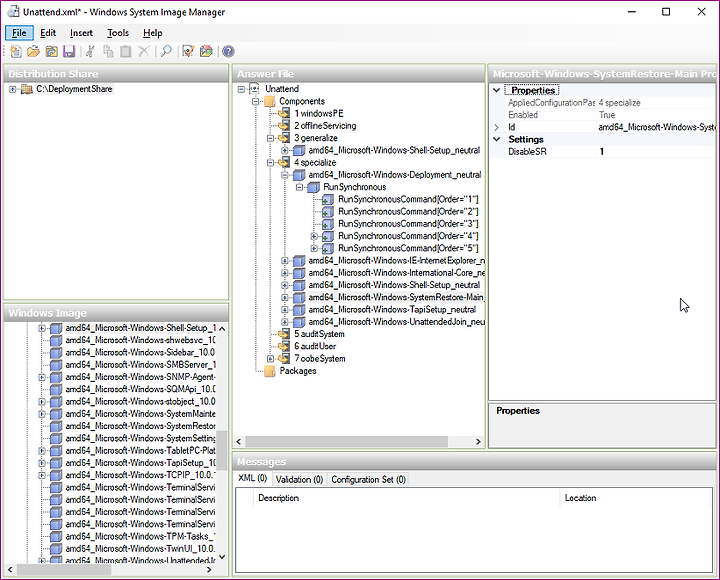This screenshot has width=720, height=580.
Task: Open the Edit menu
Action: tap(48, 33)
